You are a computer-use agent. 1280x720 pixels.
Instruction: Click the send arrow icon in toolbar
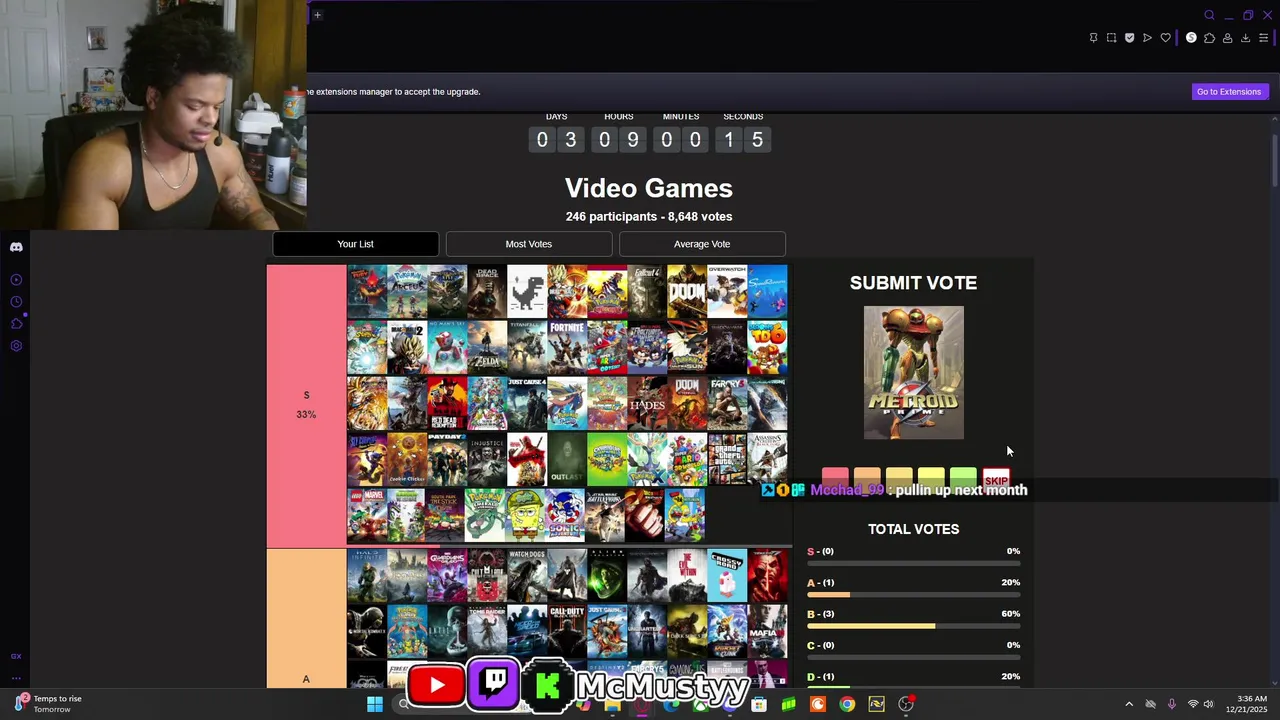pos(1147,38)
